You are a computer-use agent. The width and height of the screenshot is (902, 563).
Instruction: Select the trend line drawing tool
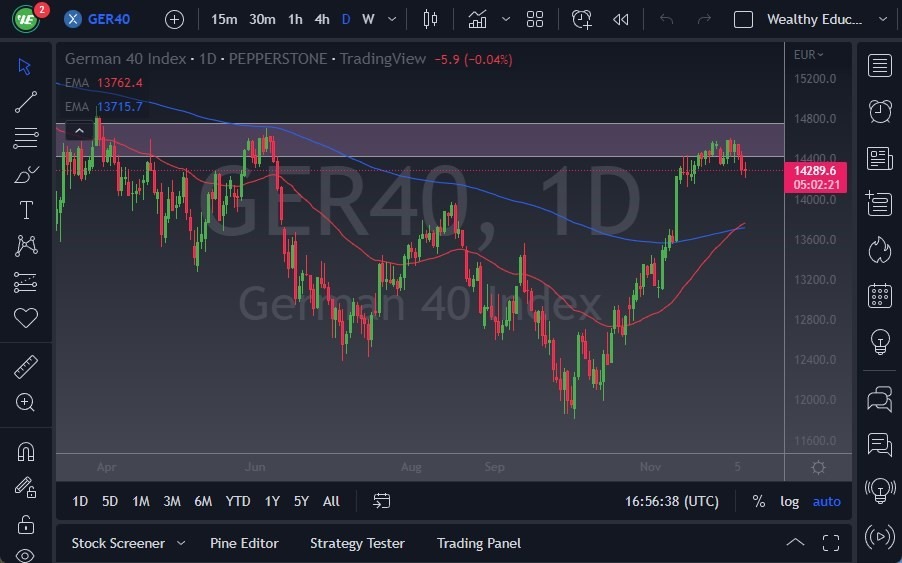point(25,102)
